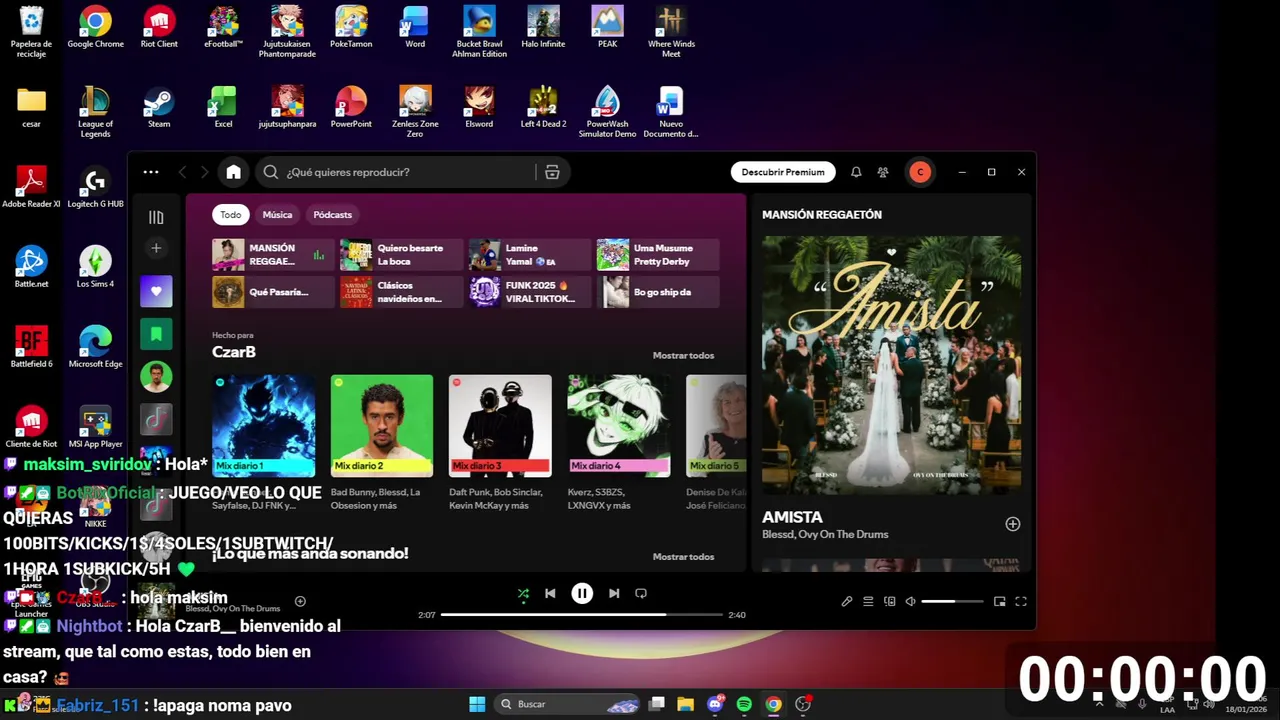Open FUNK 2025 VIRAL TIKTOK tile
1280x720 pixels.
coord(529,292)
